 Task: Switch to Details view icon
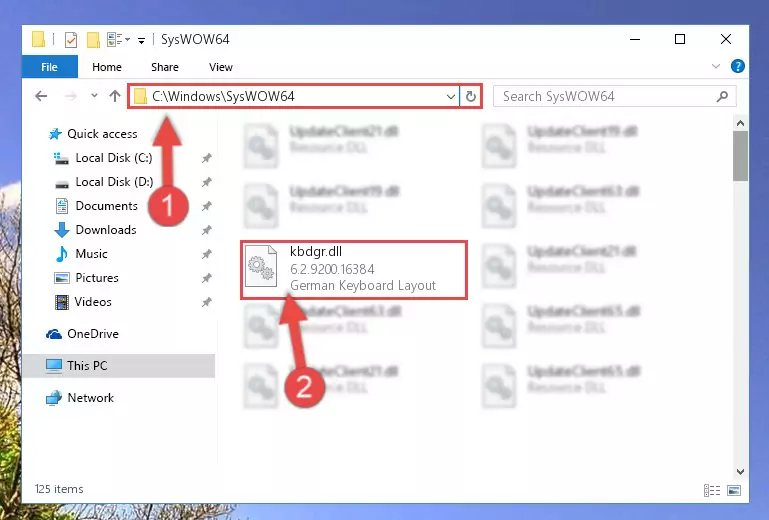click(712, 490)
